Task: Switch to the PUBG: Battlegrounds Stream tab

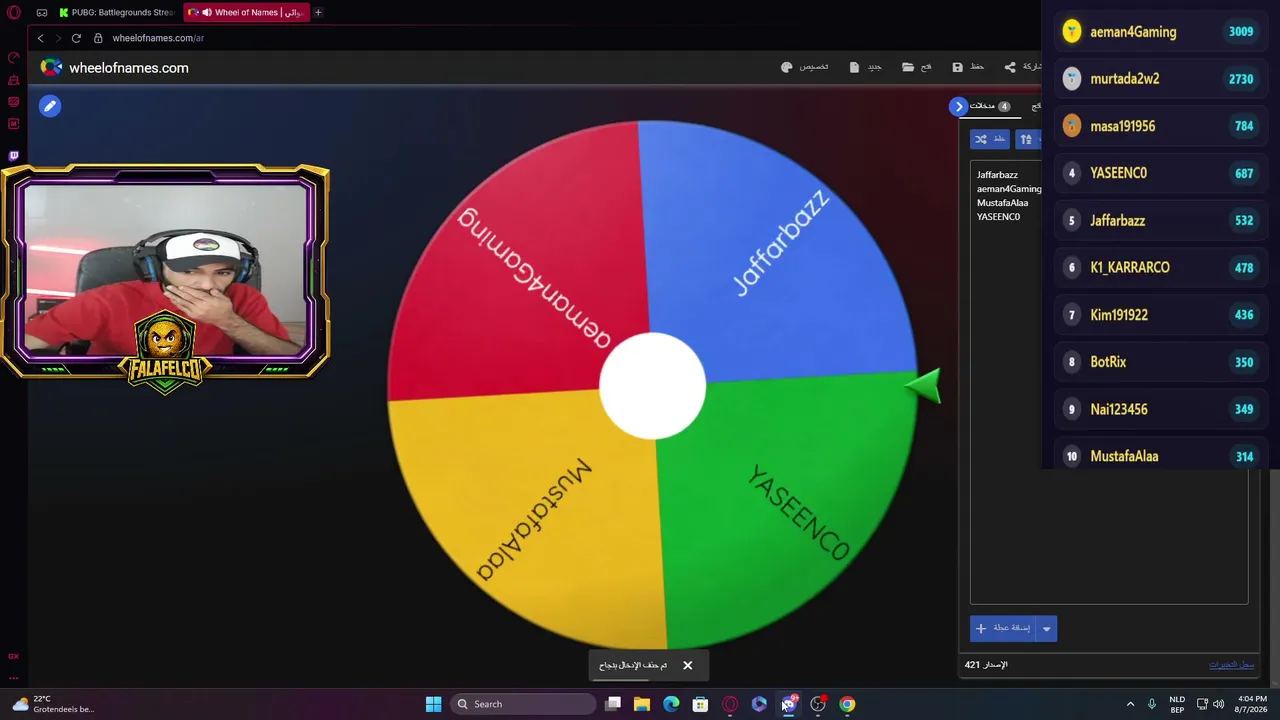Action: [116, 12]
